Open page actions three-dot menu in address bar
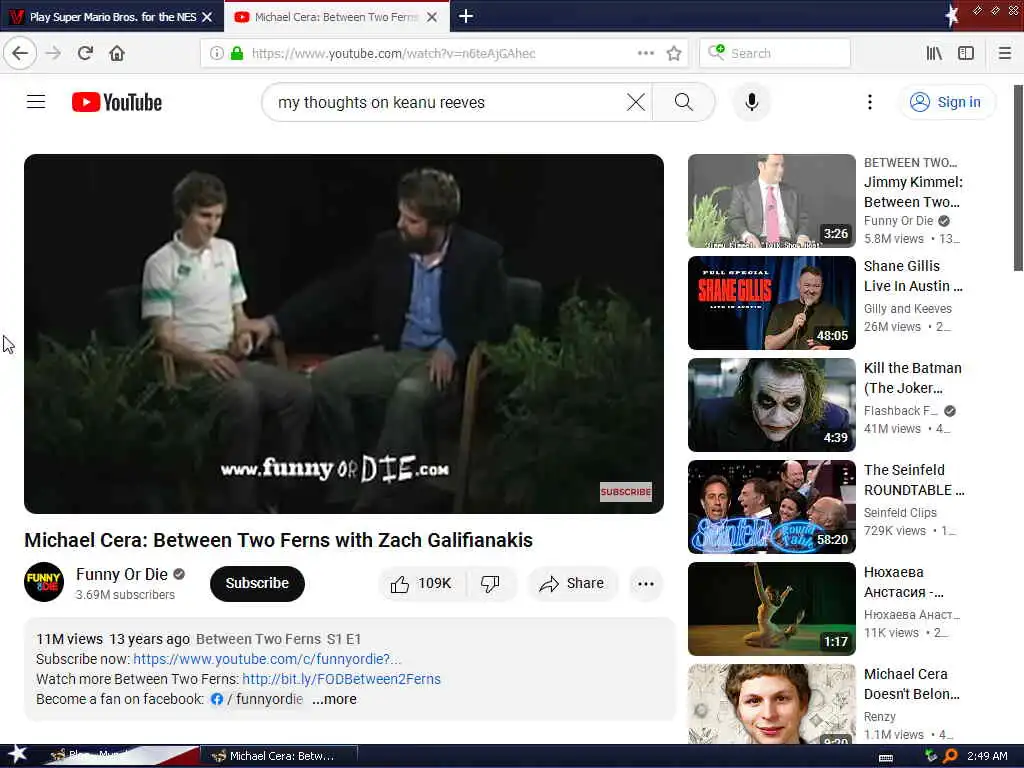The width and height of the screenshot is (1024, 768). tap(645, 53)
